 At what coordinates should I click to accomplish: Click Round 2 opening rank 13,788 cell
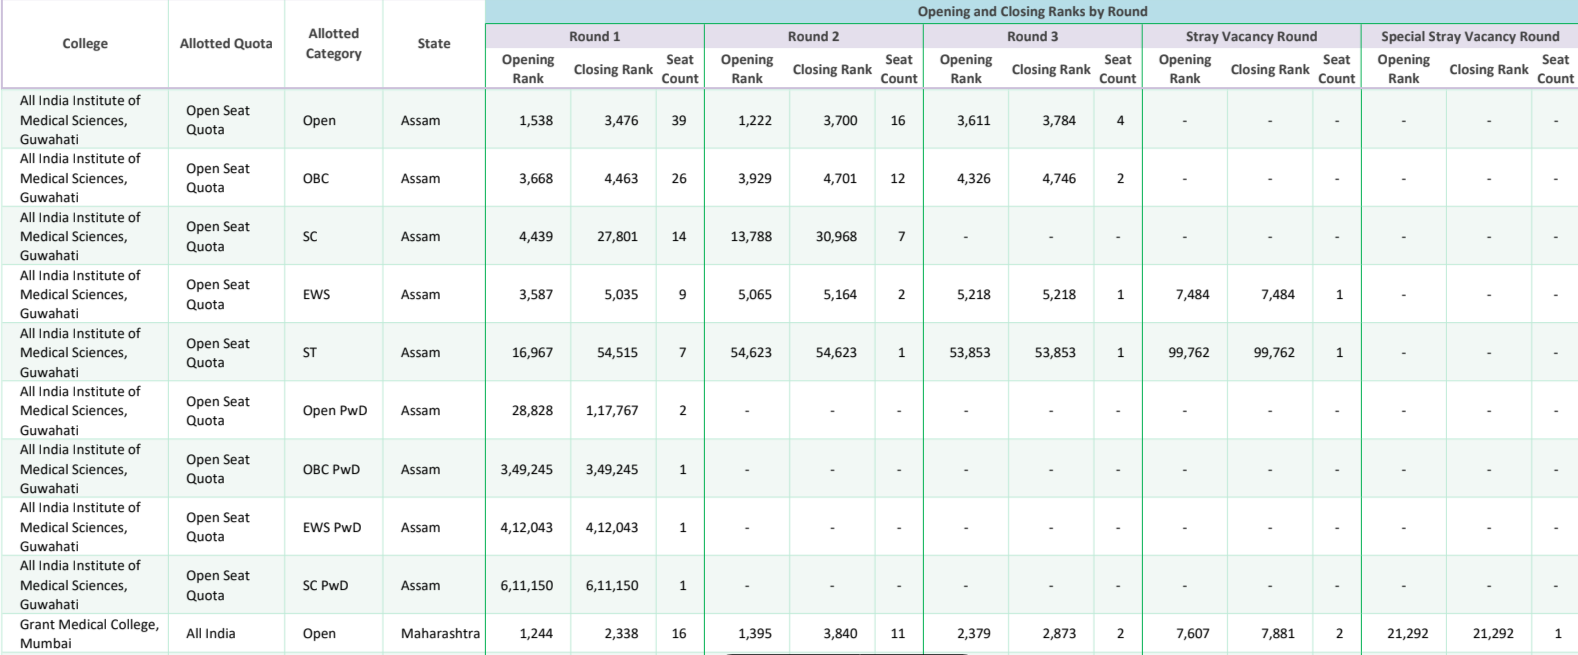pyautogui.click(x=751, y=237)
